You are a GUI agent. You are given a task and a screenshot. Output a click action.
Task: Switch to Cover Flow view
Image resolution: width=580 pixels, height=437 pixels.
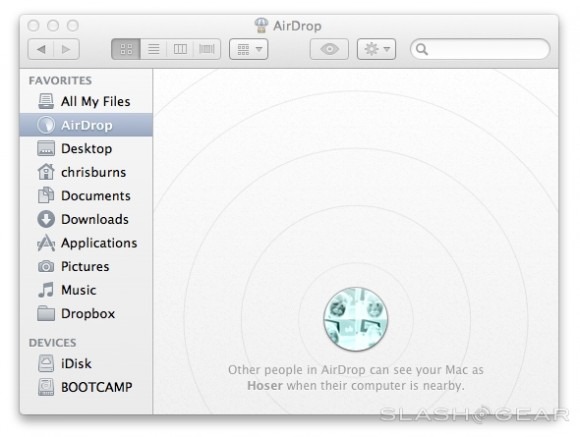(x=207, y=49)
